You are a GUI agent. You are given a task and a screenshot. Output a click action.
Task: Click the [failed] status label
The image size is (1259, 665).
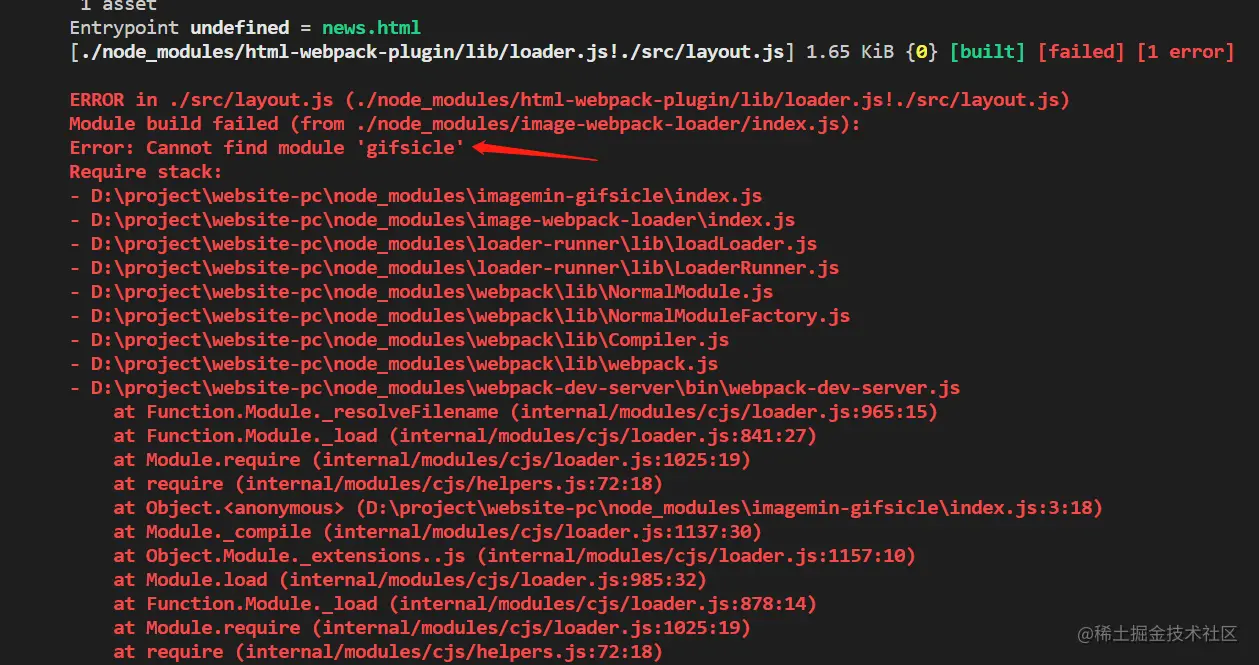(1081, 51)
